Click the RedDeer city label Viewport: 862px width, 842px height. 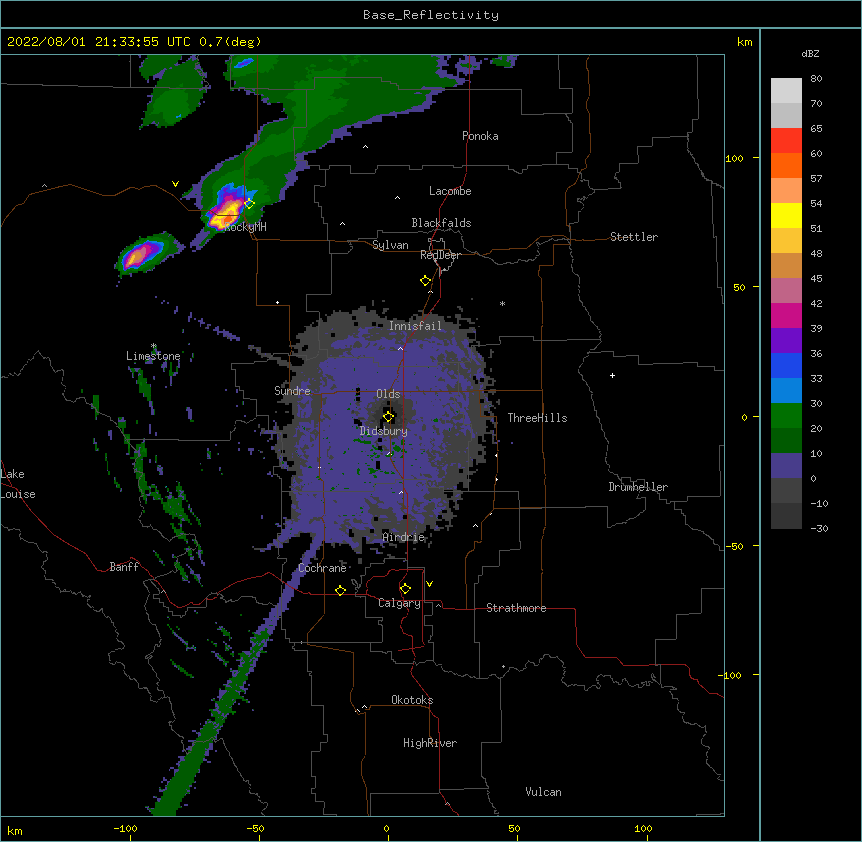click(x=440, y=255)
